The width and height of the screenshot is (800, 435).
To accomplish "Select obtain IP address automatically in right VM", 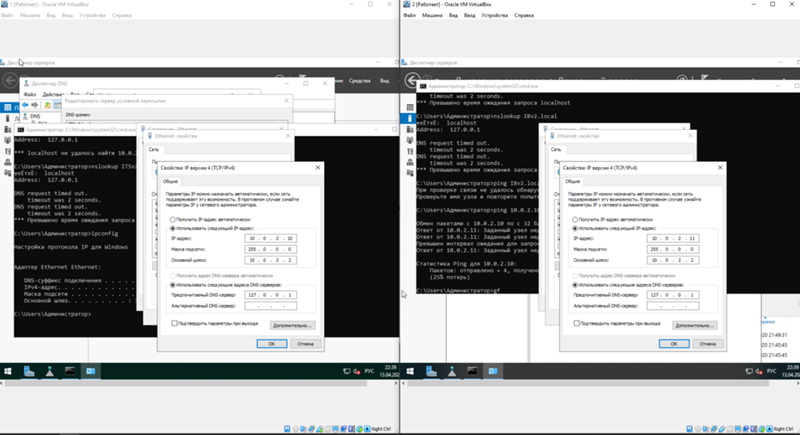I will 574,219.
